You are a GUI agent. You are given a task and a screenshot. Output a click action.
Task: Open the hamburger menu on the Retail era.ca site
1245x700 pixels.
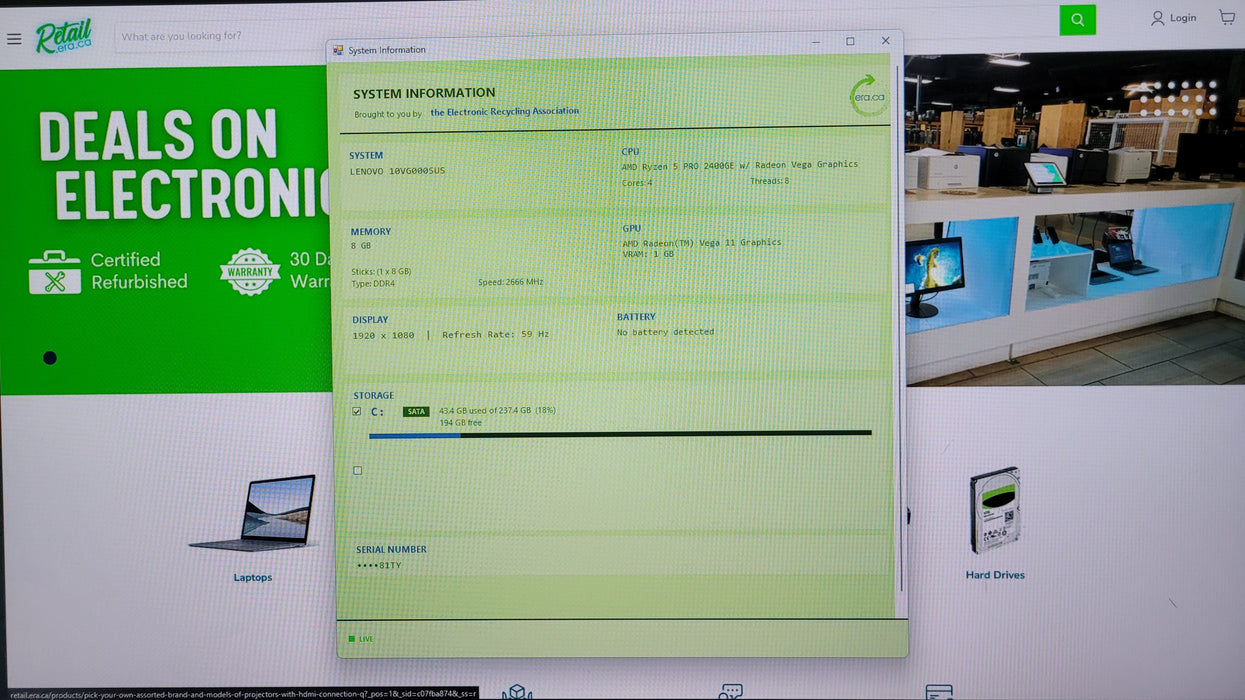click(x=14, y=39)
